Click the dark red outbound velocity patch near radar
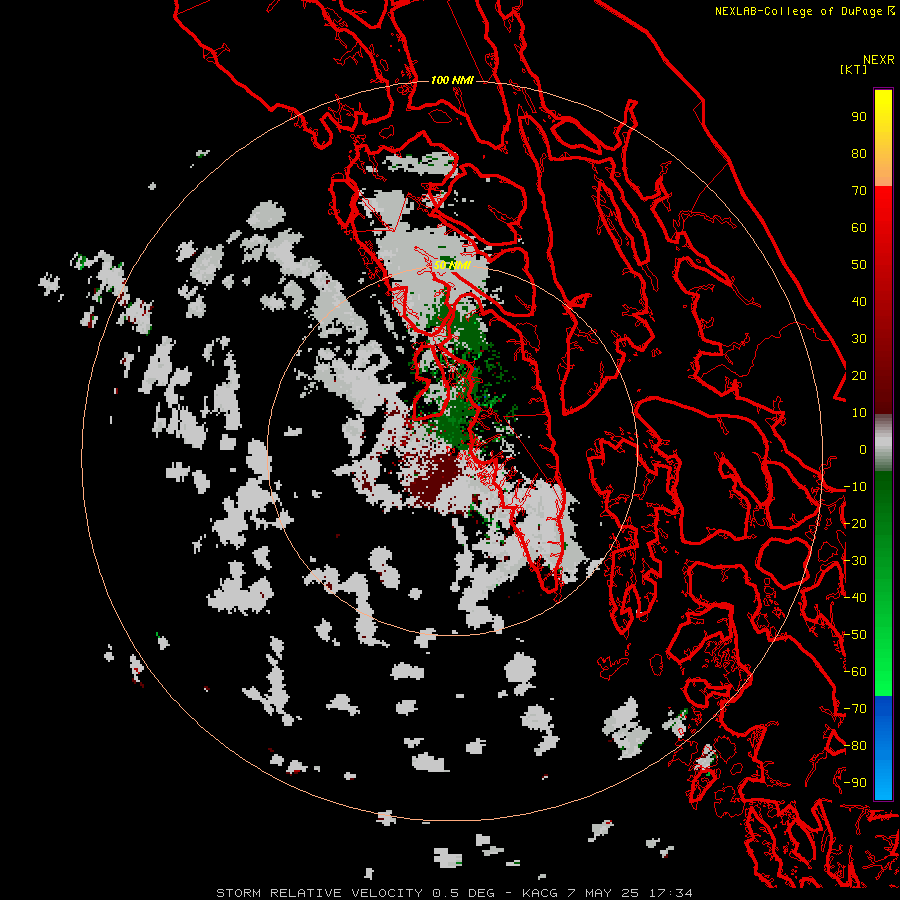The width and height of the screenshot is (900, 900). (x=433, y=478)
